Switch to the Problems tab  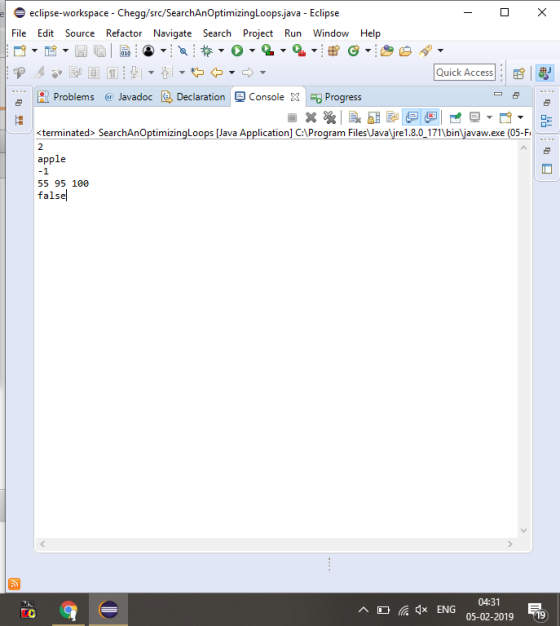pos(66,97)
